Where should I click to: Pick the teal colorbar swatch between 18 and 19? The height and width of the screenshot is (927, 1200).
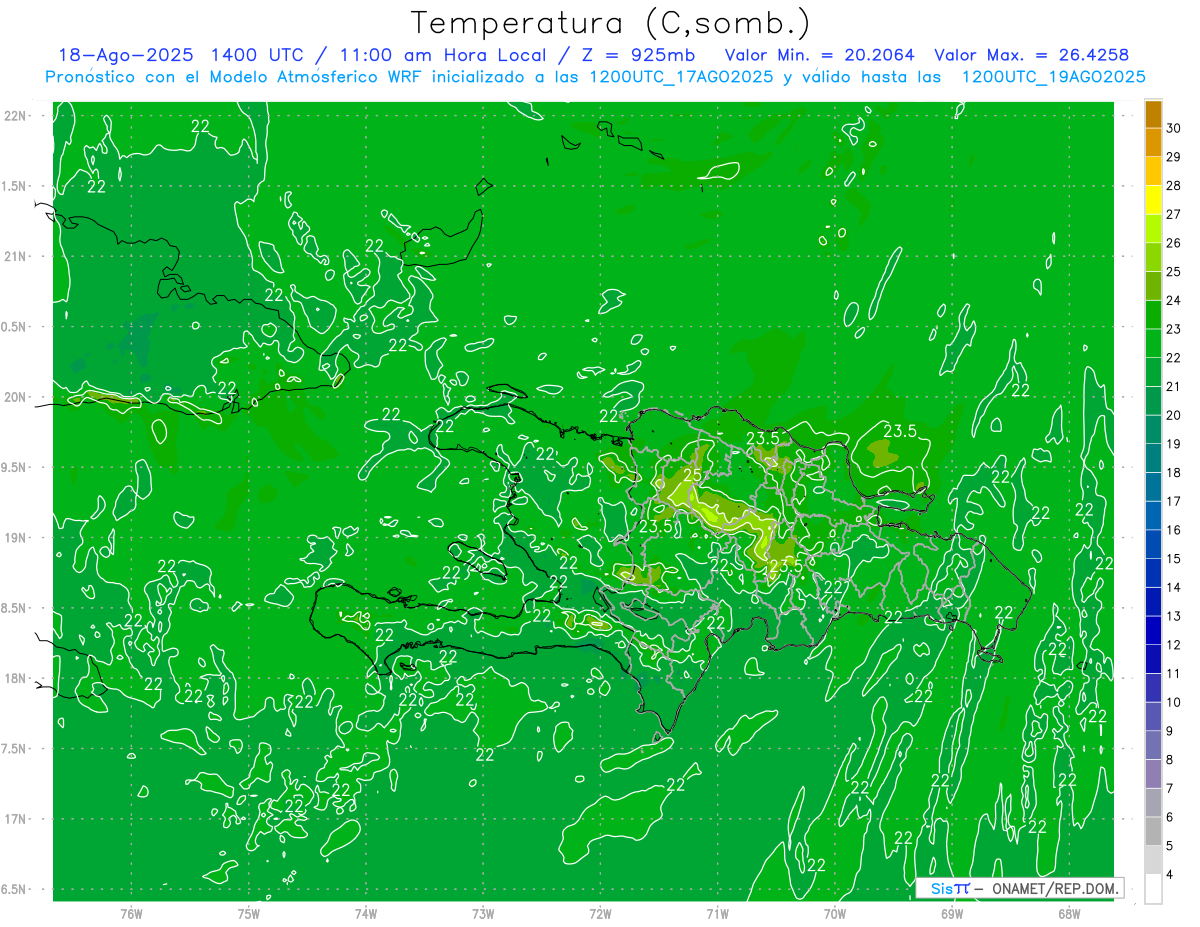(x=1153, y=459)
